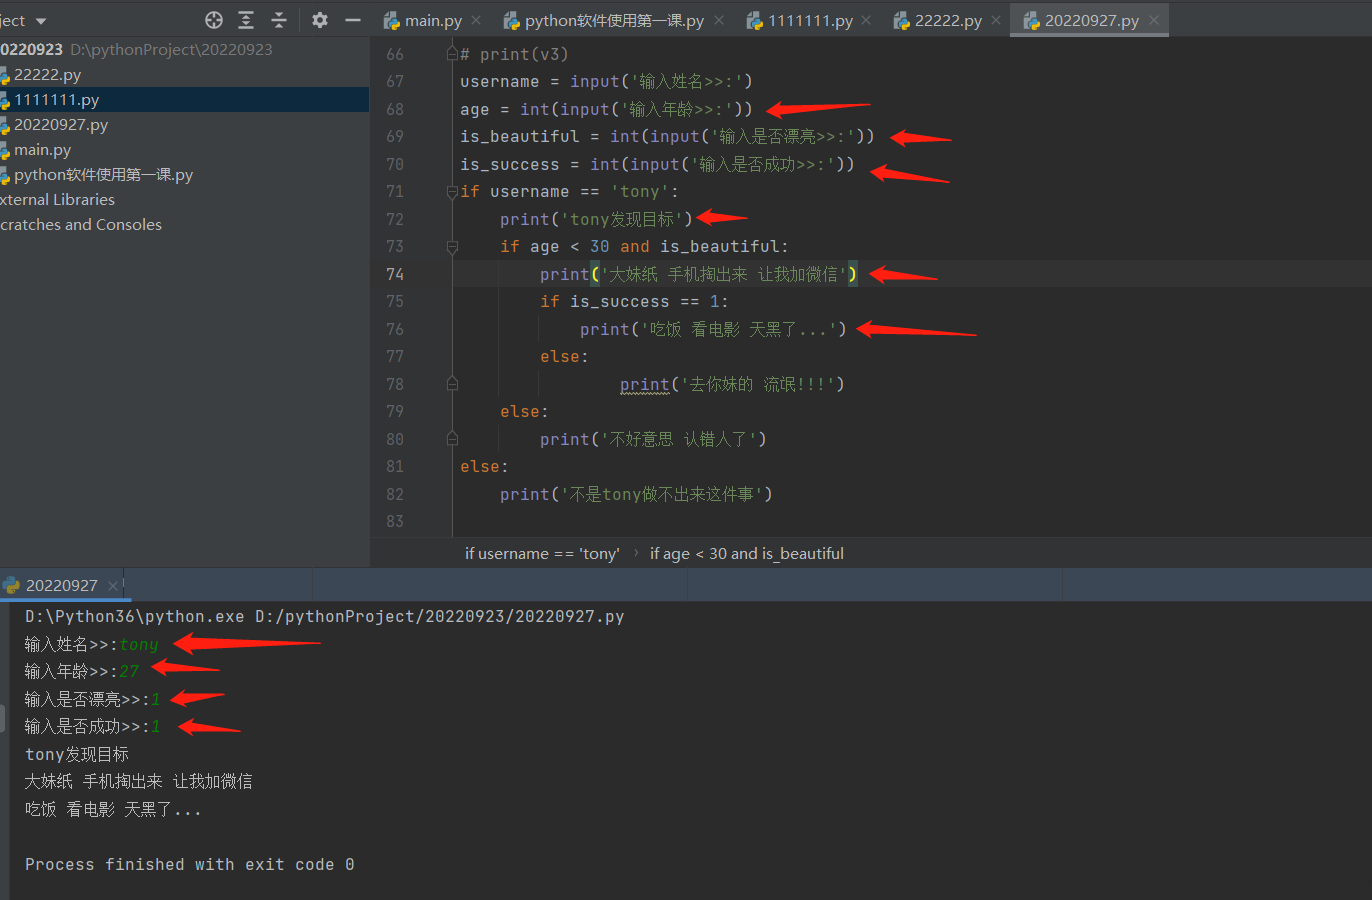
Task: Click line number 83 in the gutter
Action: pyautogui.click(x=395, y=521)
